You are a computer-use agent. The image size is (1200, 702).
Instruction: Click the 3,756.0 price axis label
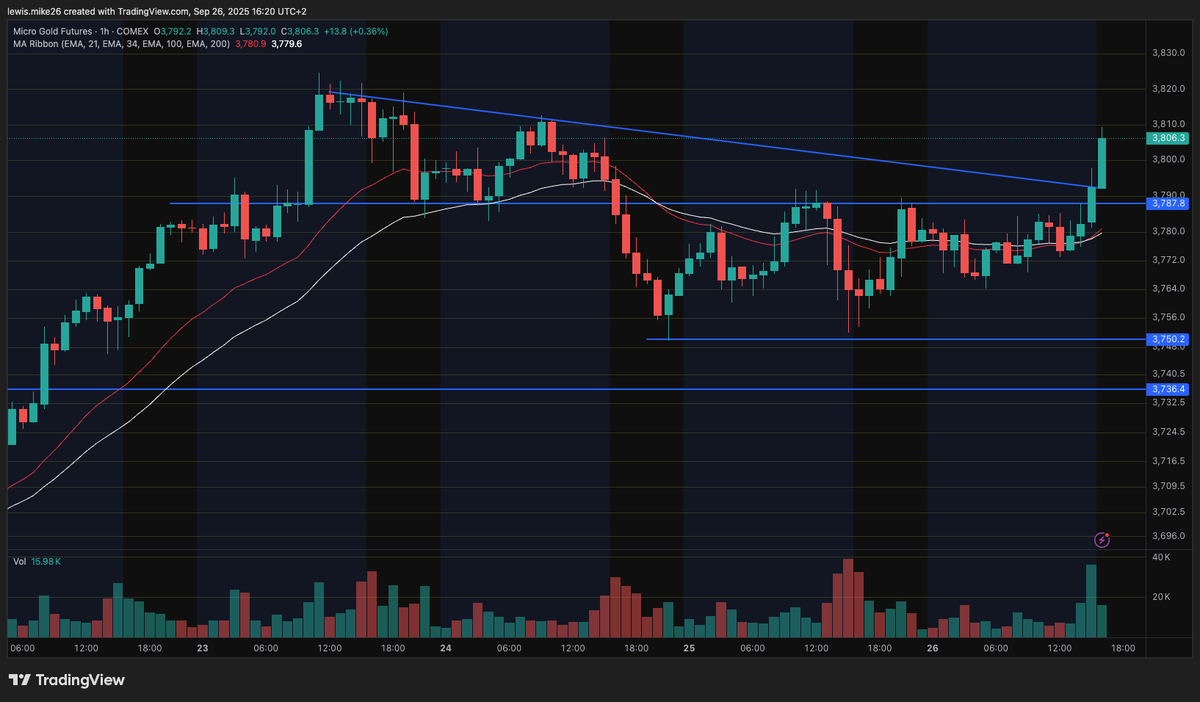coord(1168,318)
